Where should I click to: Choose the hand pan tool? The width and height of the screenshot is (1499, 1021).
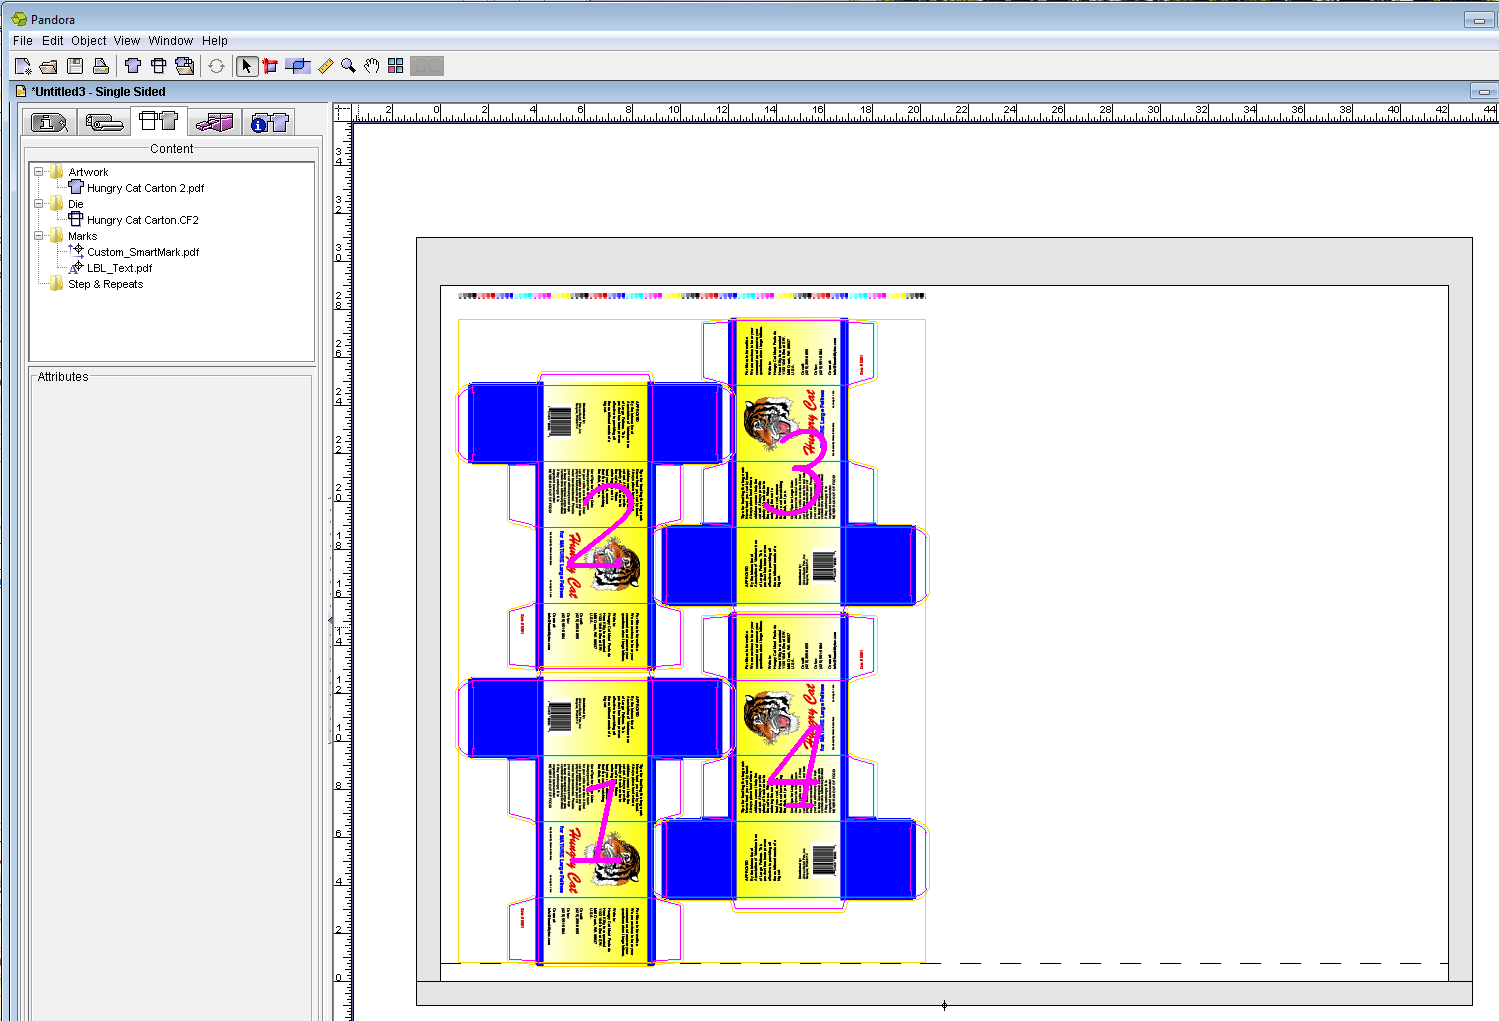(x=372, y=66)
